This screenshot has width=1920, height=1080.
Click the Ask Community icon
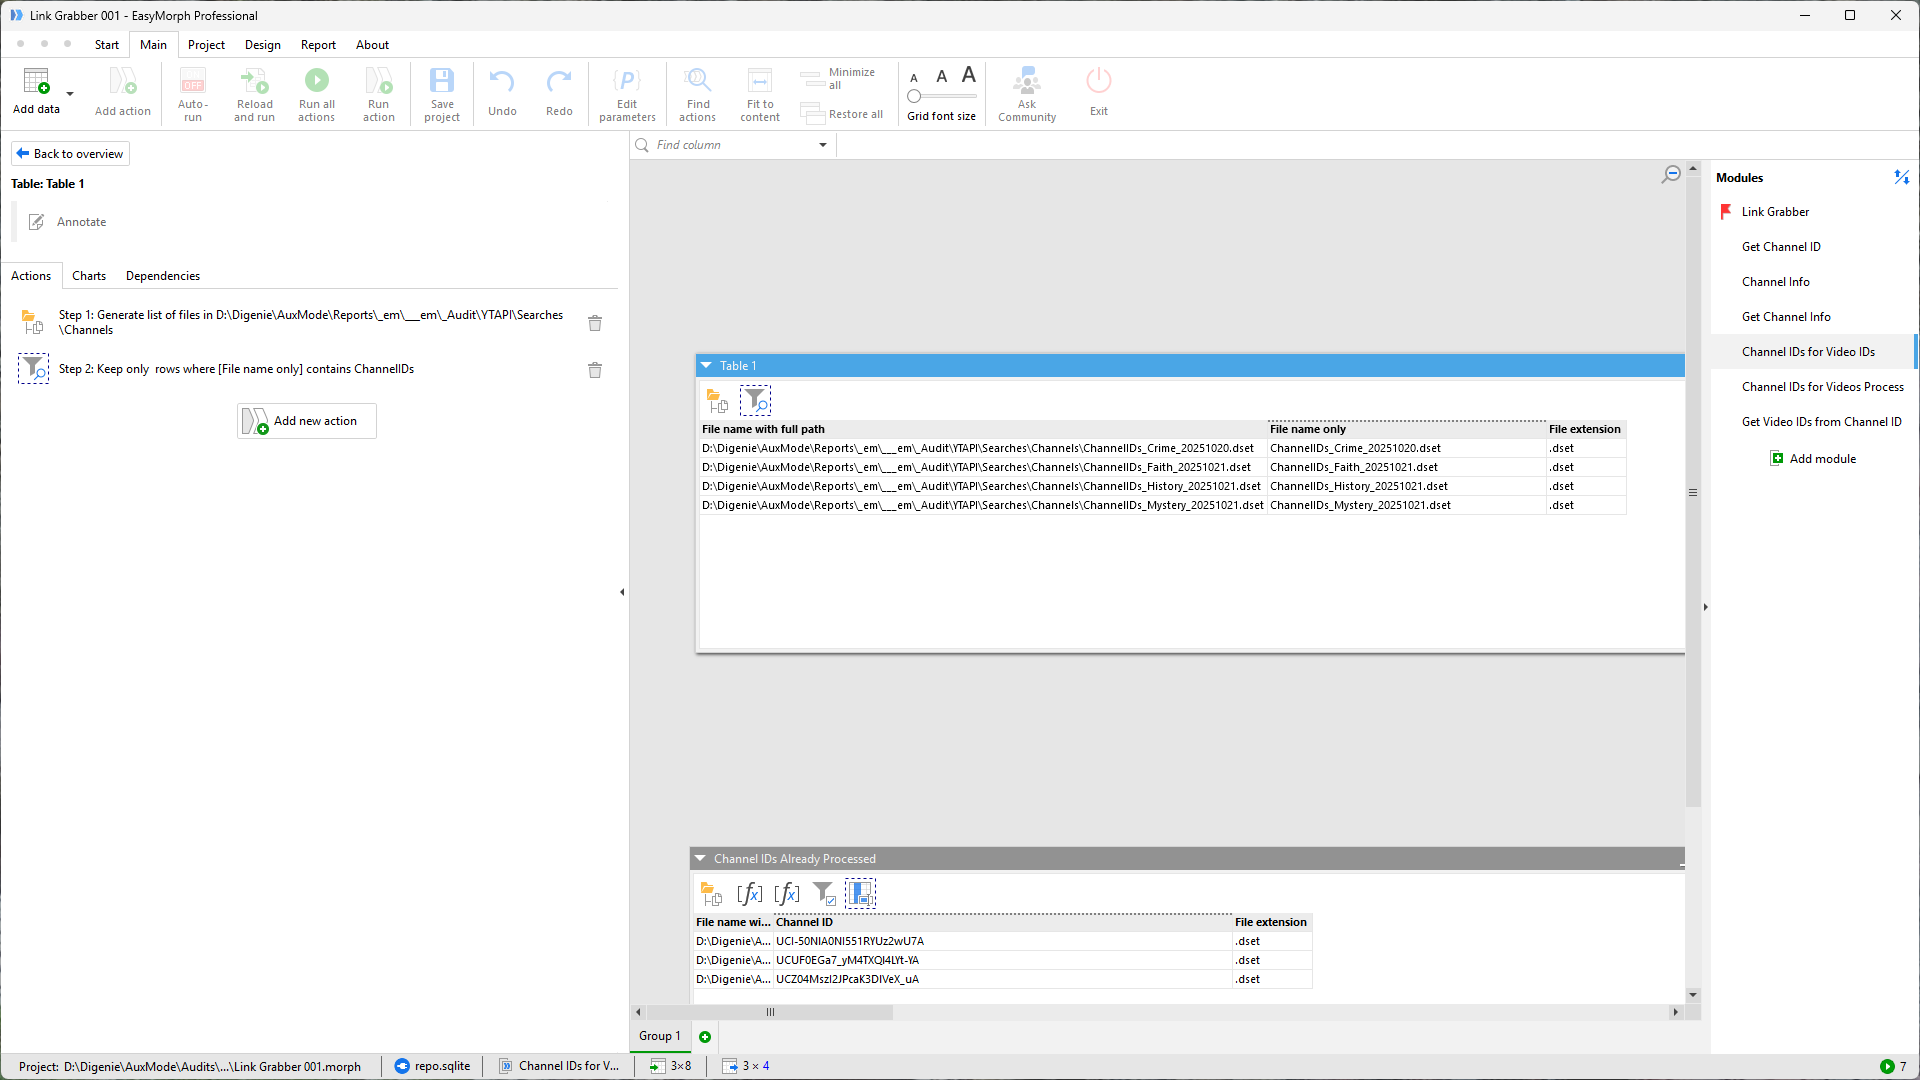click(x=1026, y=81)
